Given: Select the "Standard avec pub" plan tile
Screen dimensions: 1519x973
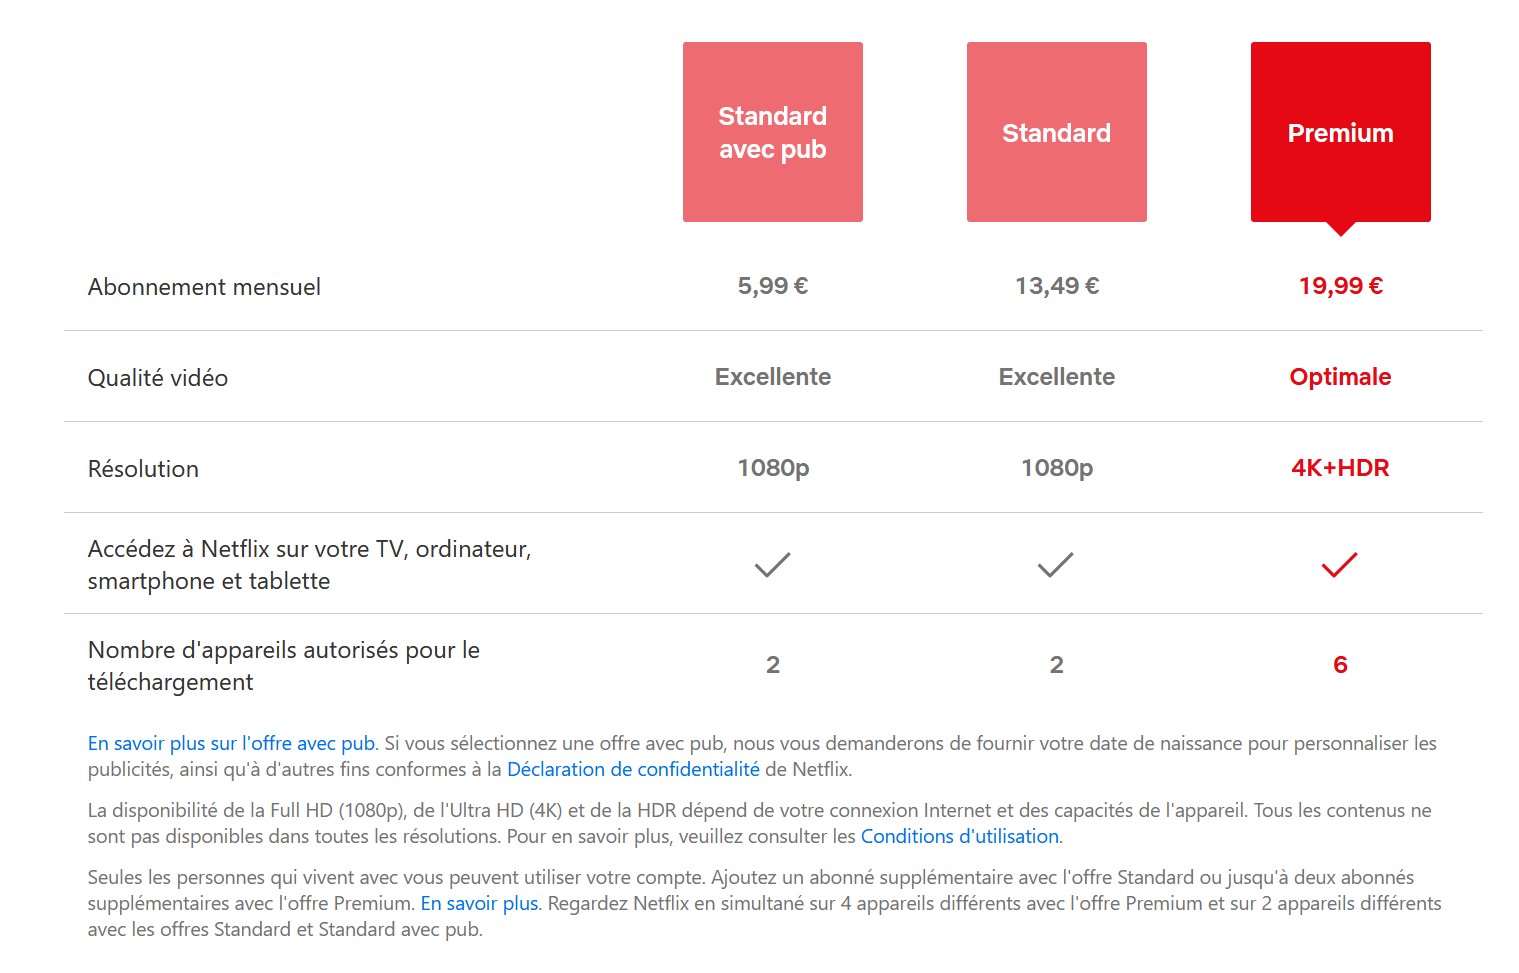Looking at the screenshot, I should click(x=772, y=132).
